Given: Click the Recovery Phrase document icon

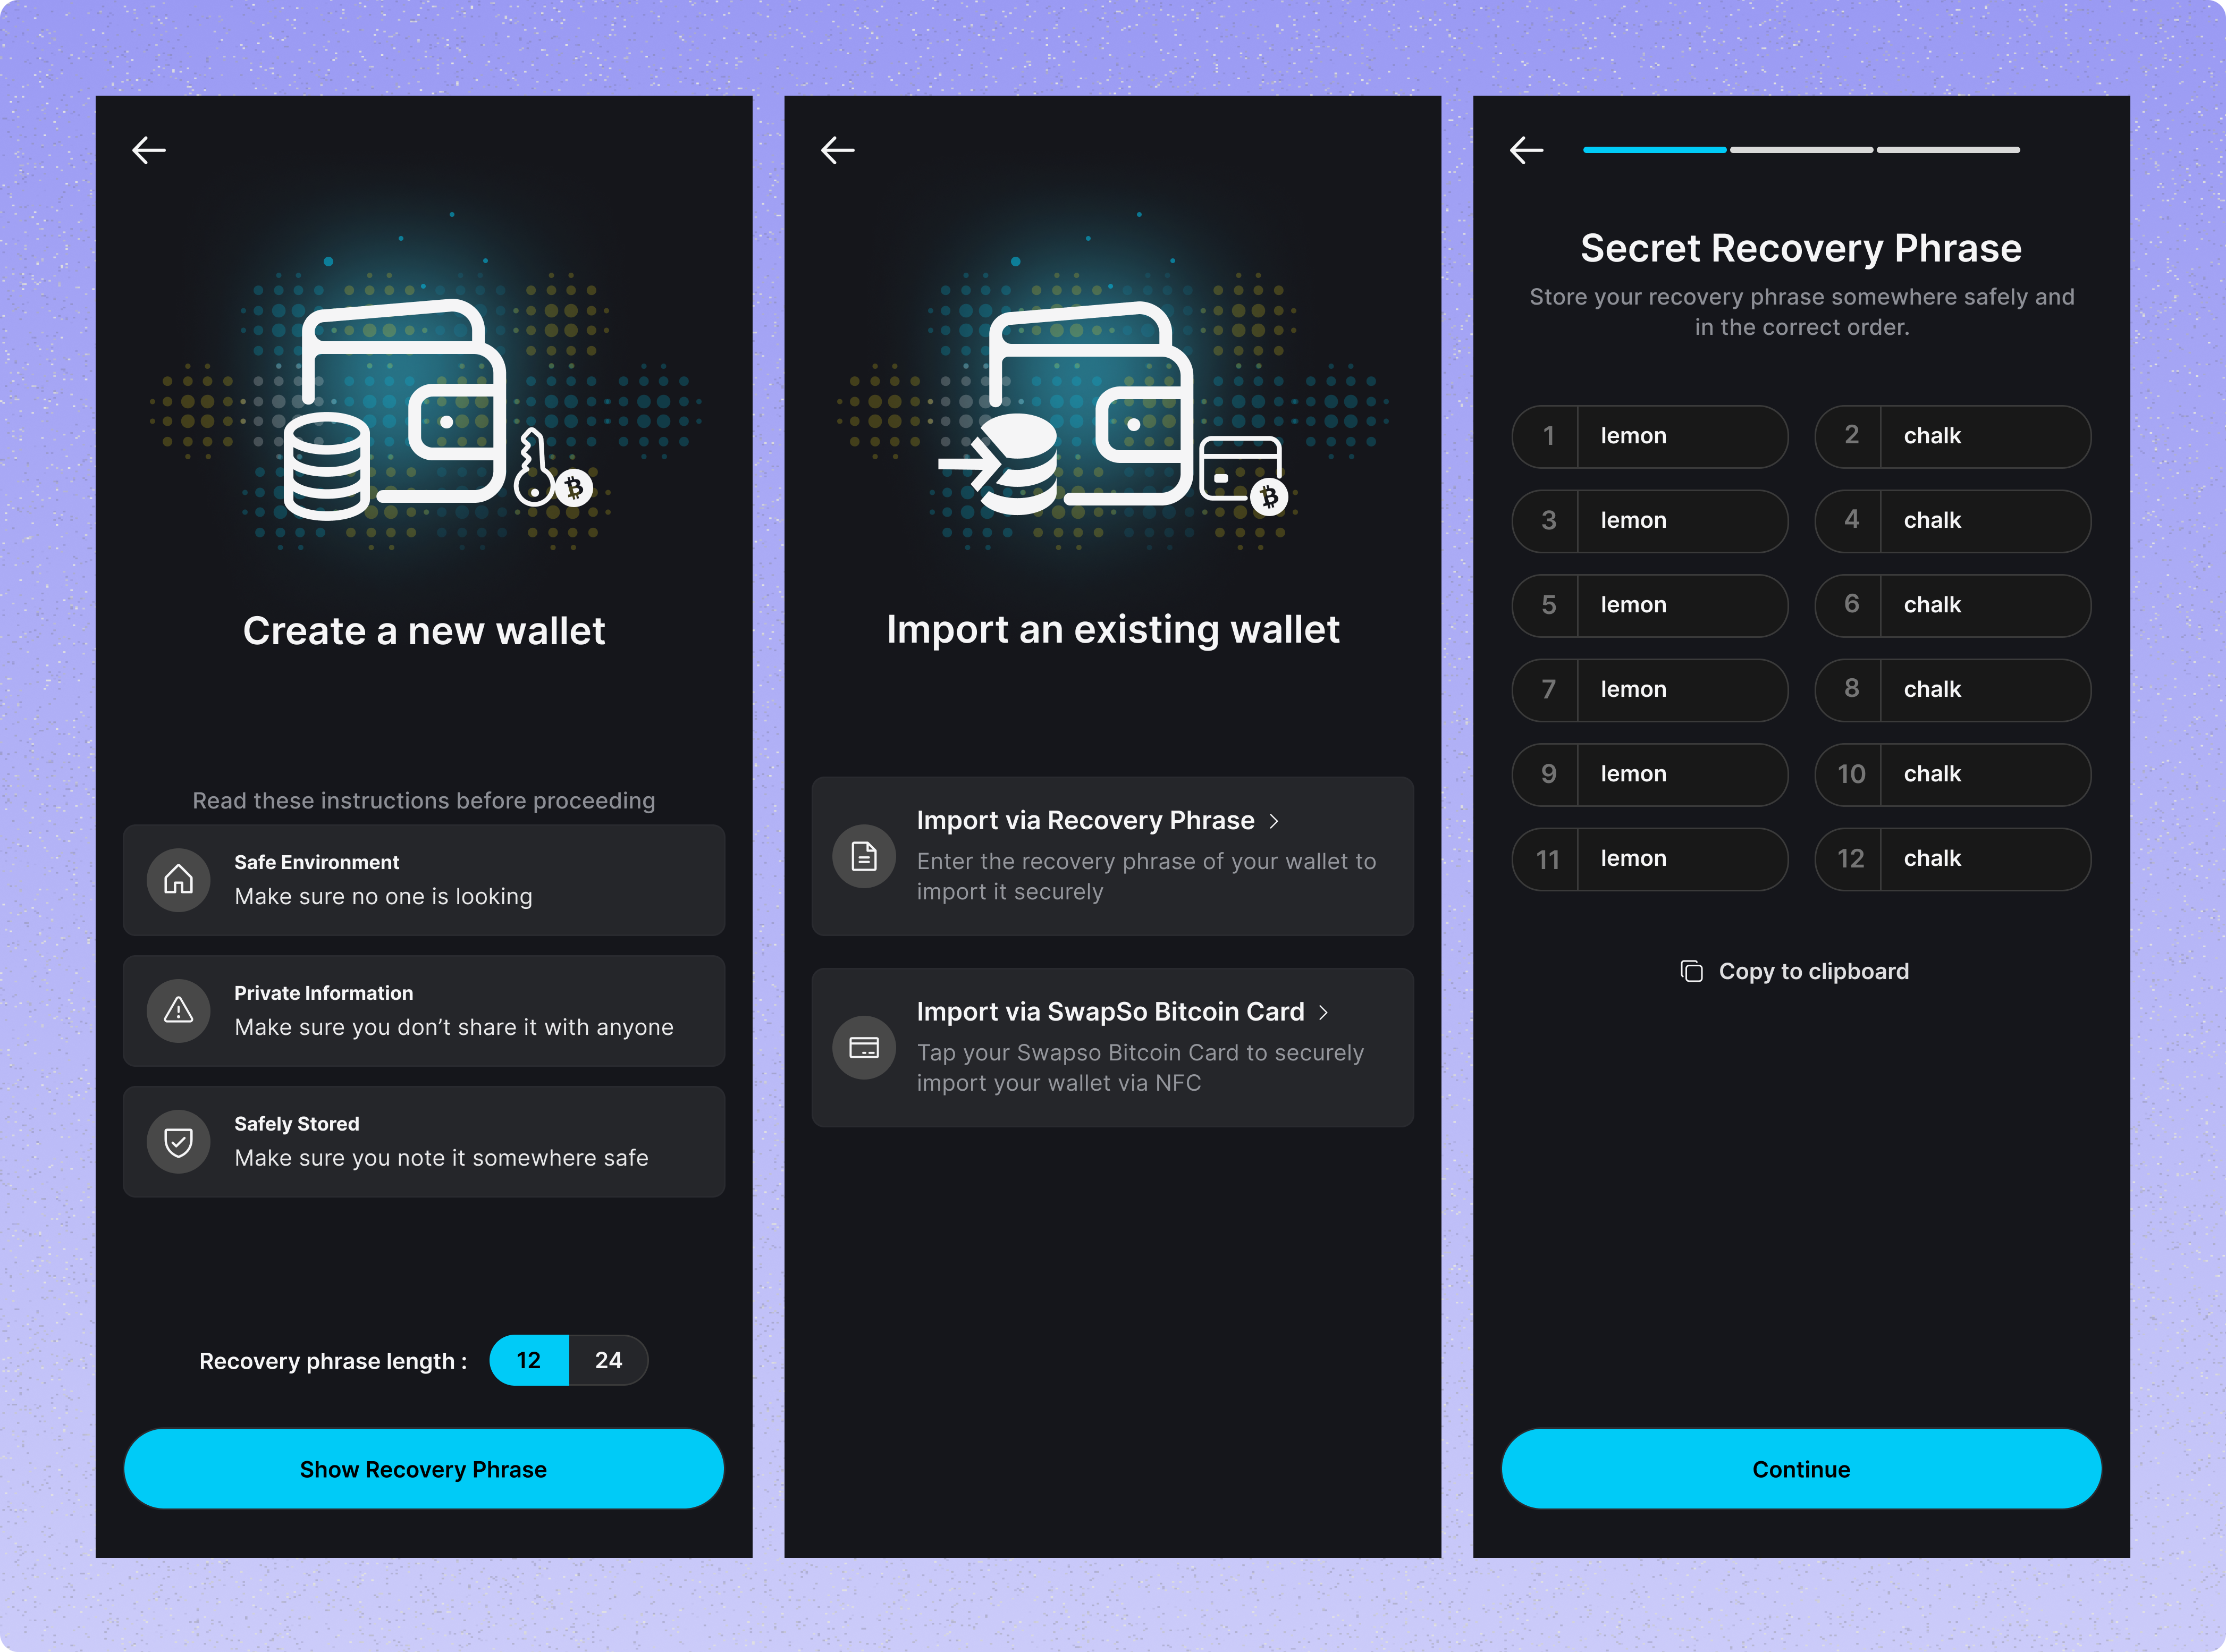Looking at the screenshot, I should click(864, 856).
